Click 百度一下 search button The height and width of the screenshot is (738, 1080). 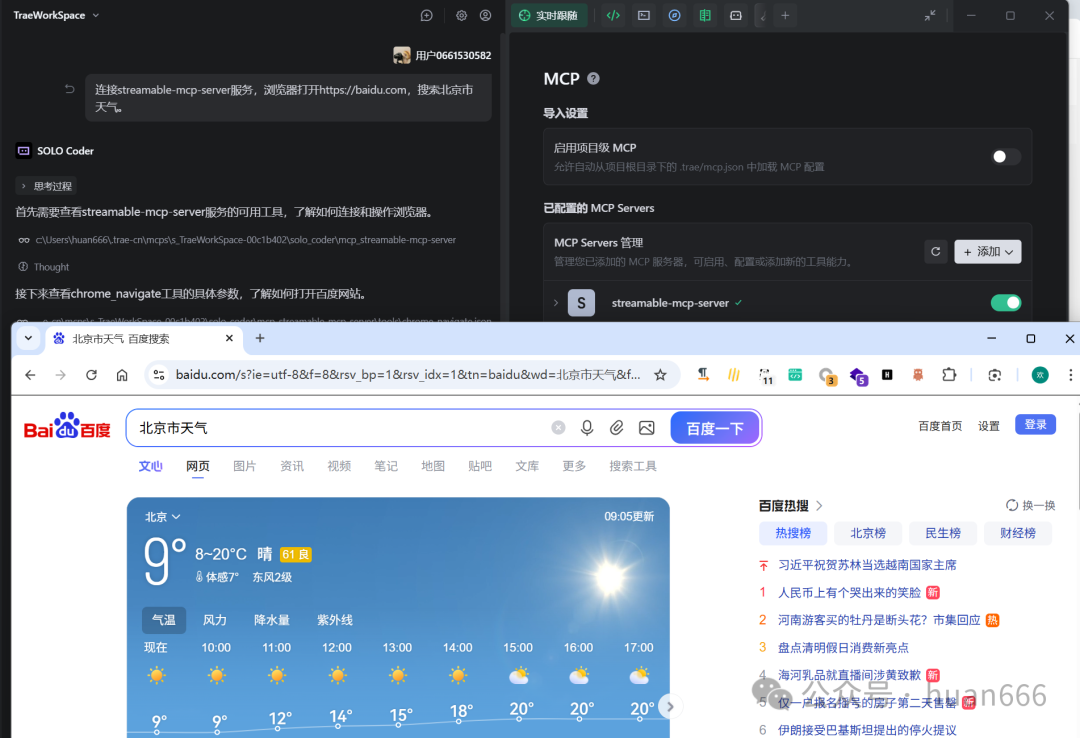coord(715,429)
